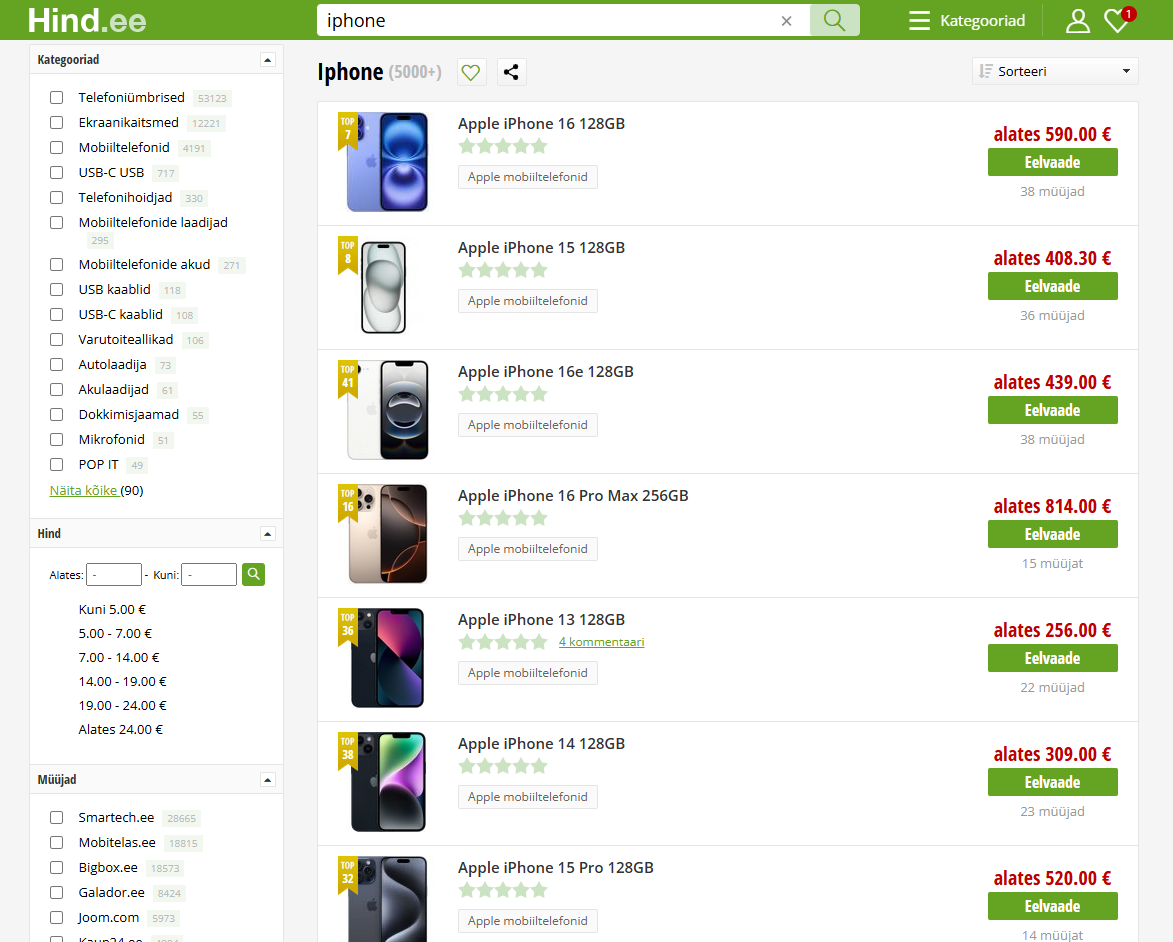
Task: Open the iPhone 15 128GB thumbnail
Action: point(384,287)
